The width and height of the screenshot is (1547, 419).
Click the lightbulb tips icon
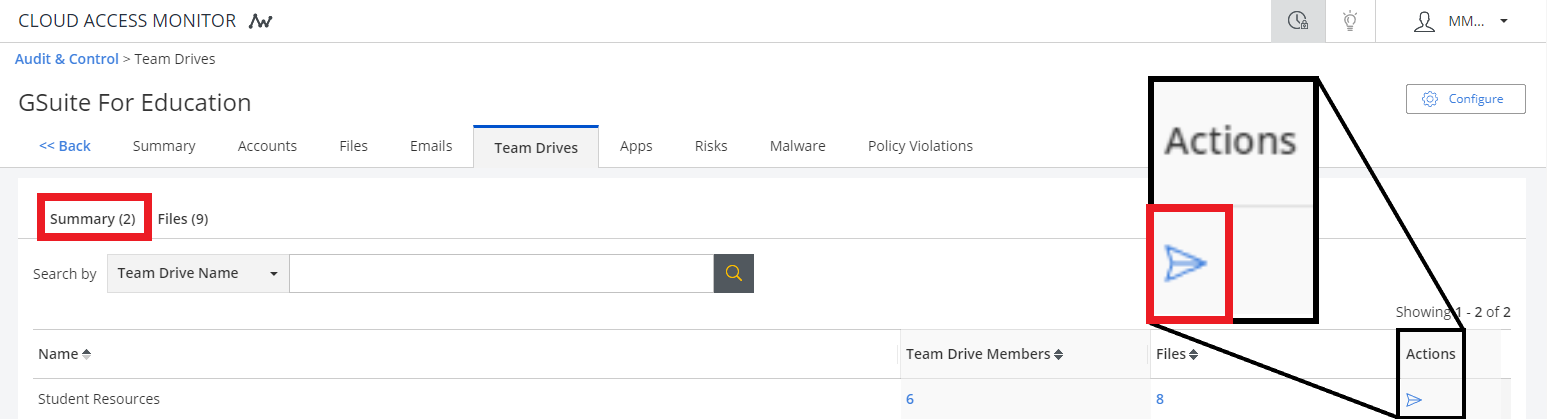(x=1350, y=21)
